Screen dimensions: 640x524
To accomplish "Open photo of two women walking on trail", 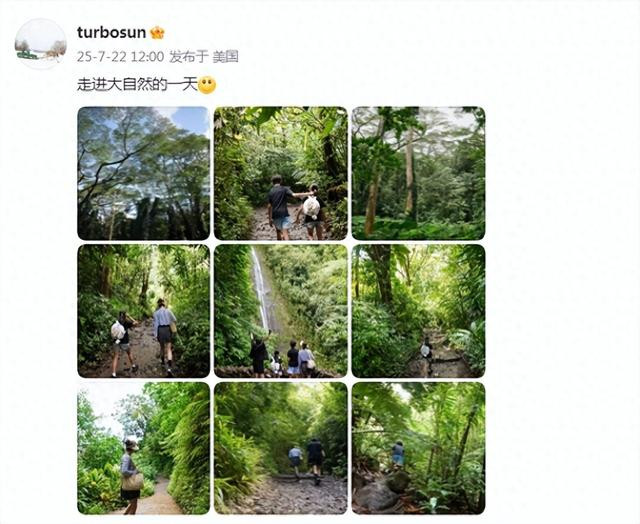I will point(144,311).
